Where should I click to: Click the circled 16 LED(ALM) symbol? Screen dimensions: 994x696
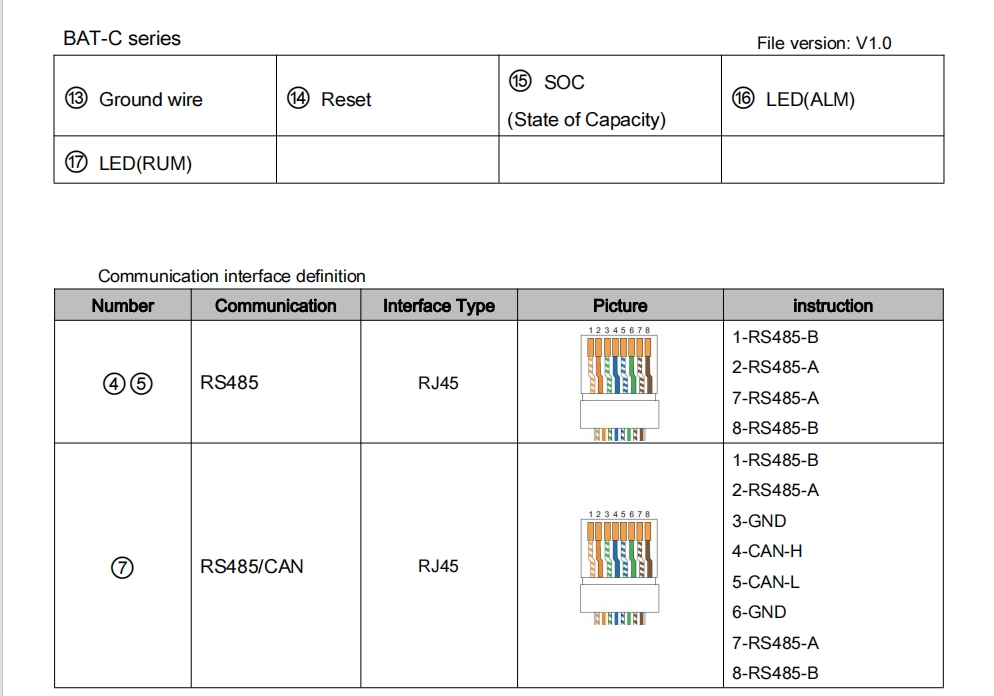(x=743, y=99)
